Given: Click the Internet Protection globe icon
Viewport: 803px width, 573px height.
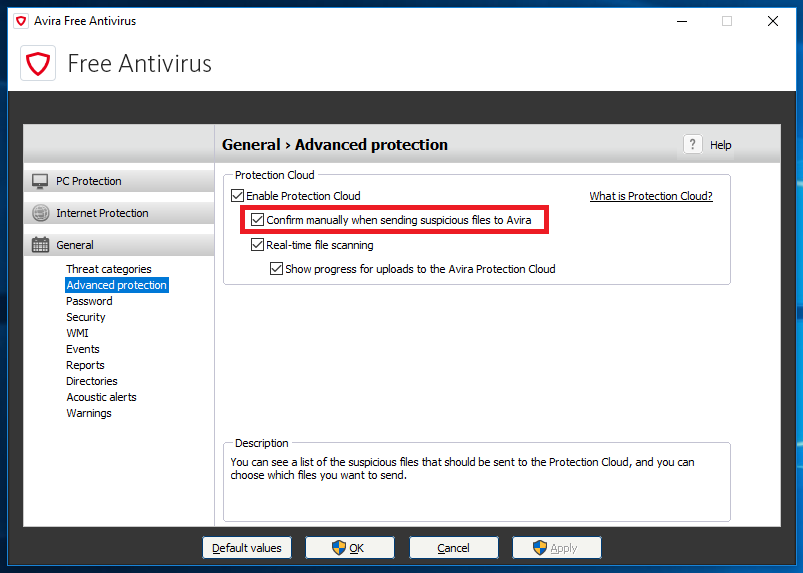Looking at the screenshot, I should 40,213.
